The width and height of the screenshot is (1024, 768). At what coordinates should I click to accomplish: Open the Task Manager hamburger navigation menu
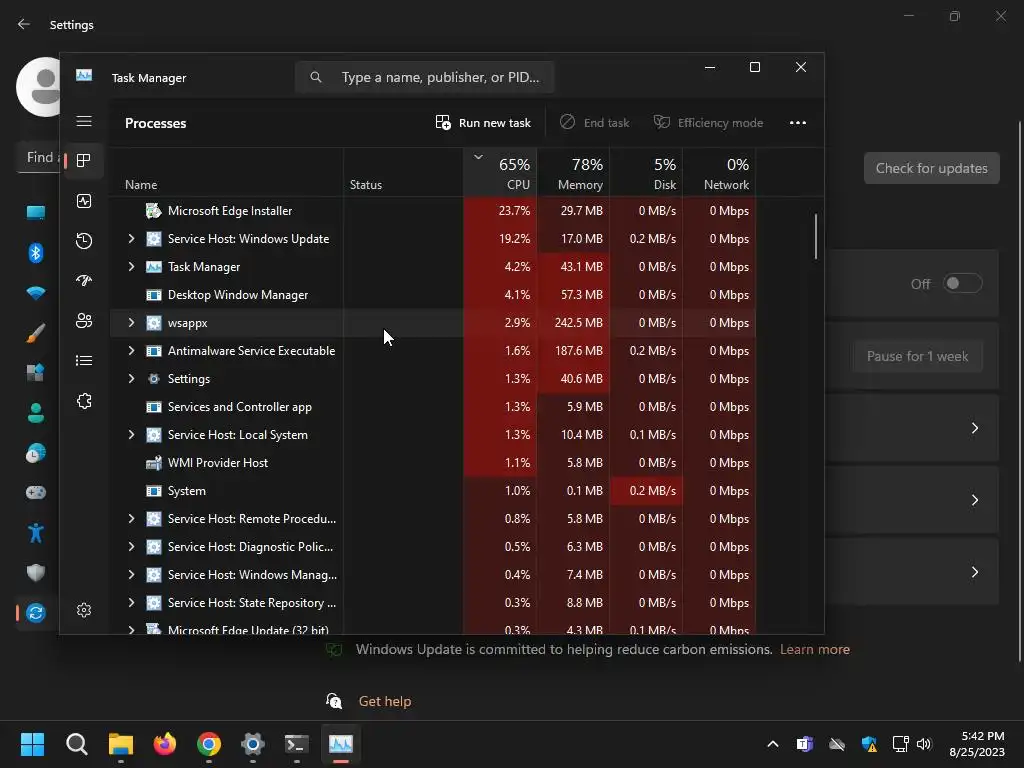84,121
